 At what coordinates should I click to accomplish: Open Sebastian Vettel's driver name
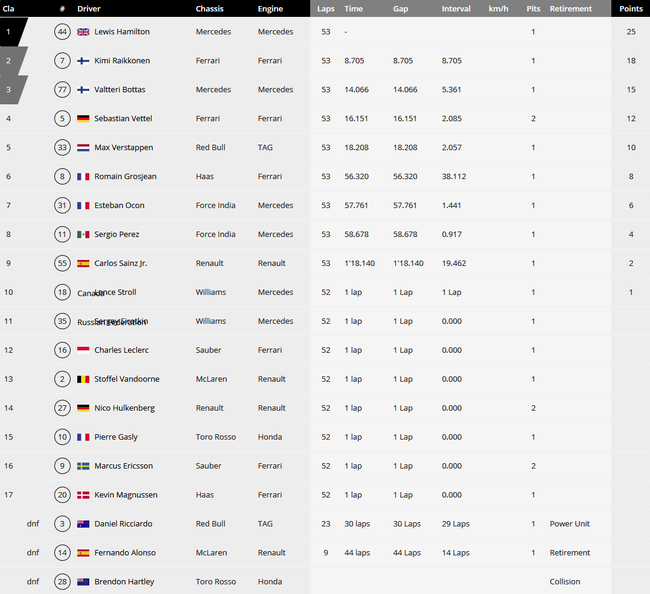pos(123,119)
